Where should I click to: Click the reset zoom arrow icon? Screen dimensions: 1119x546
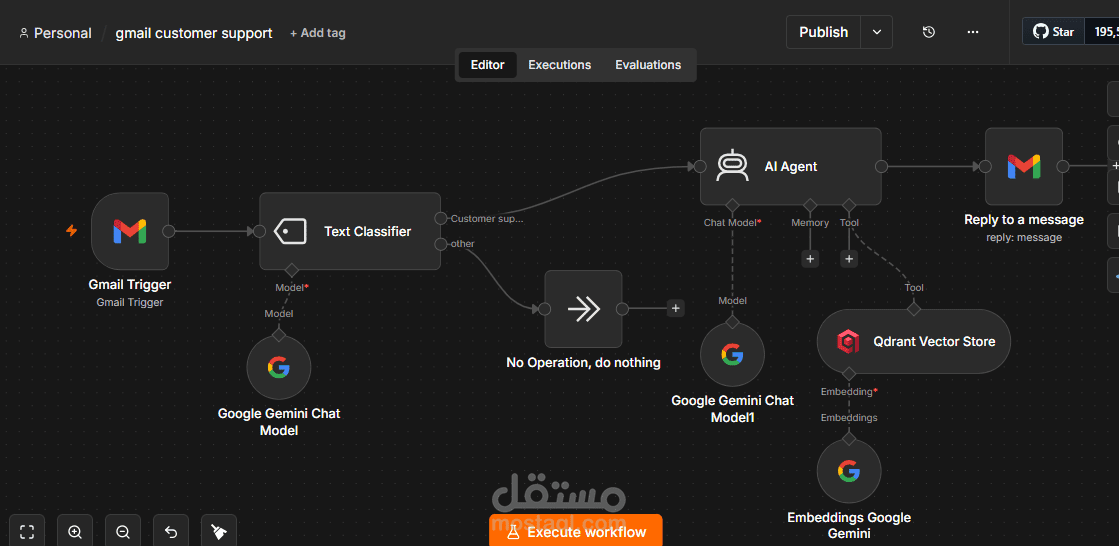(x=171, y=531)
